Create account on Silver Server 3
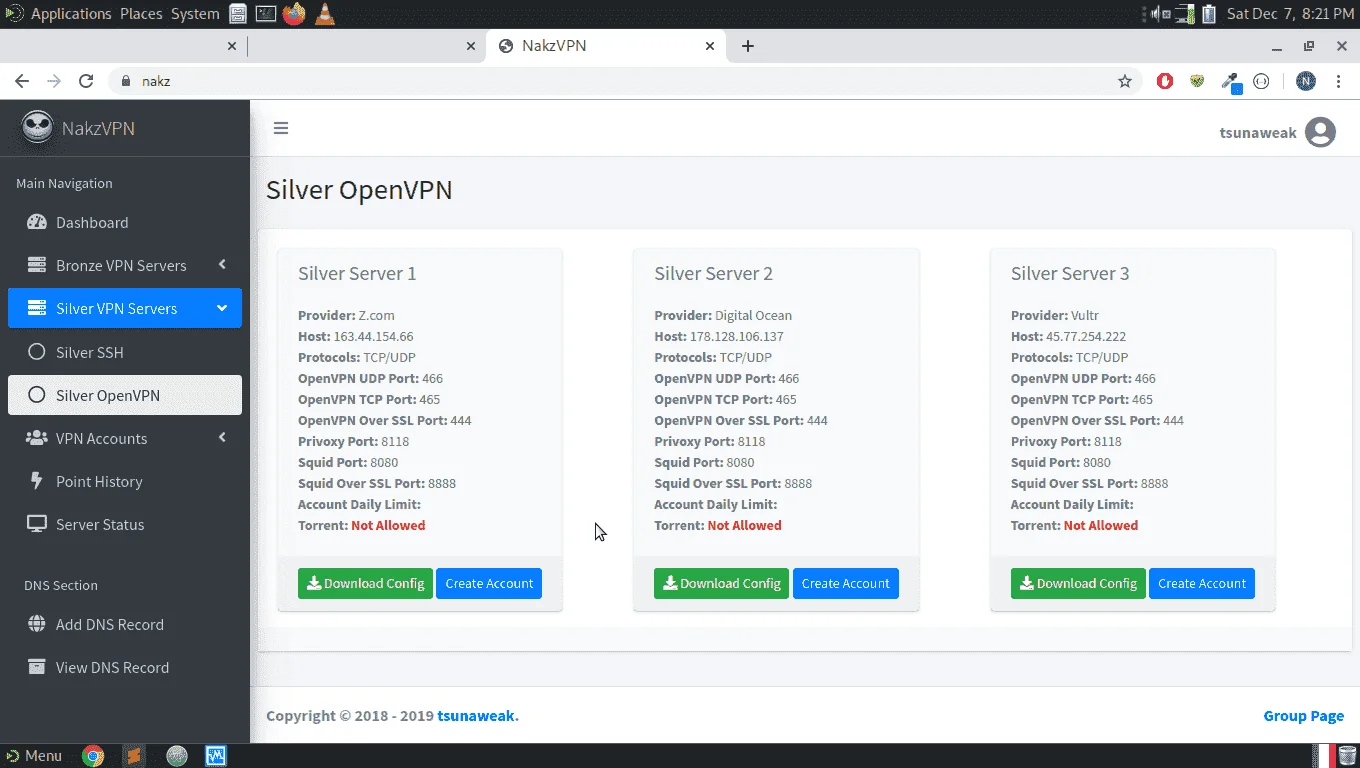1360x768 pixels. 1202,583
